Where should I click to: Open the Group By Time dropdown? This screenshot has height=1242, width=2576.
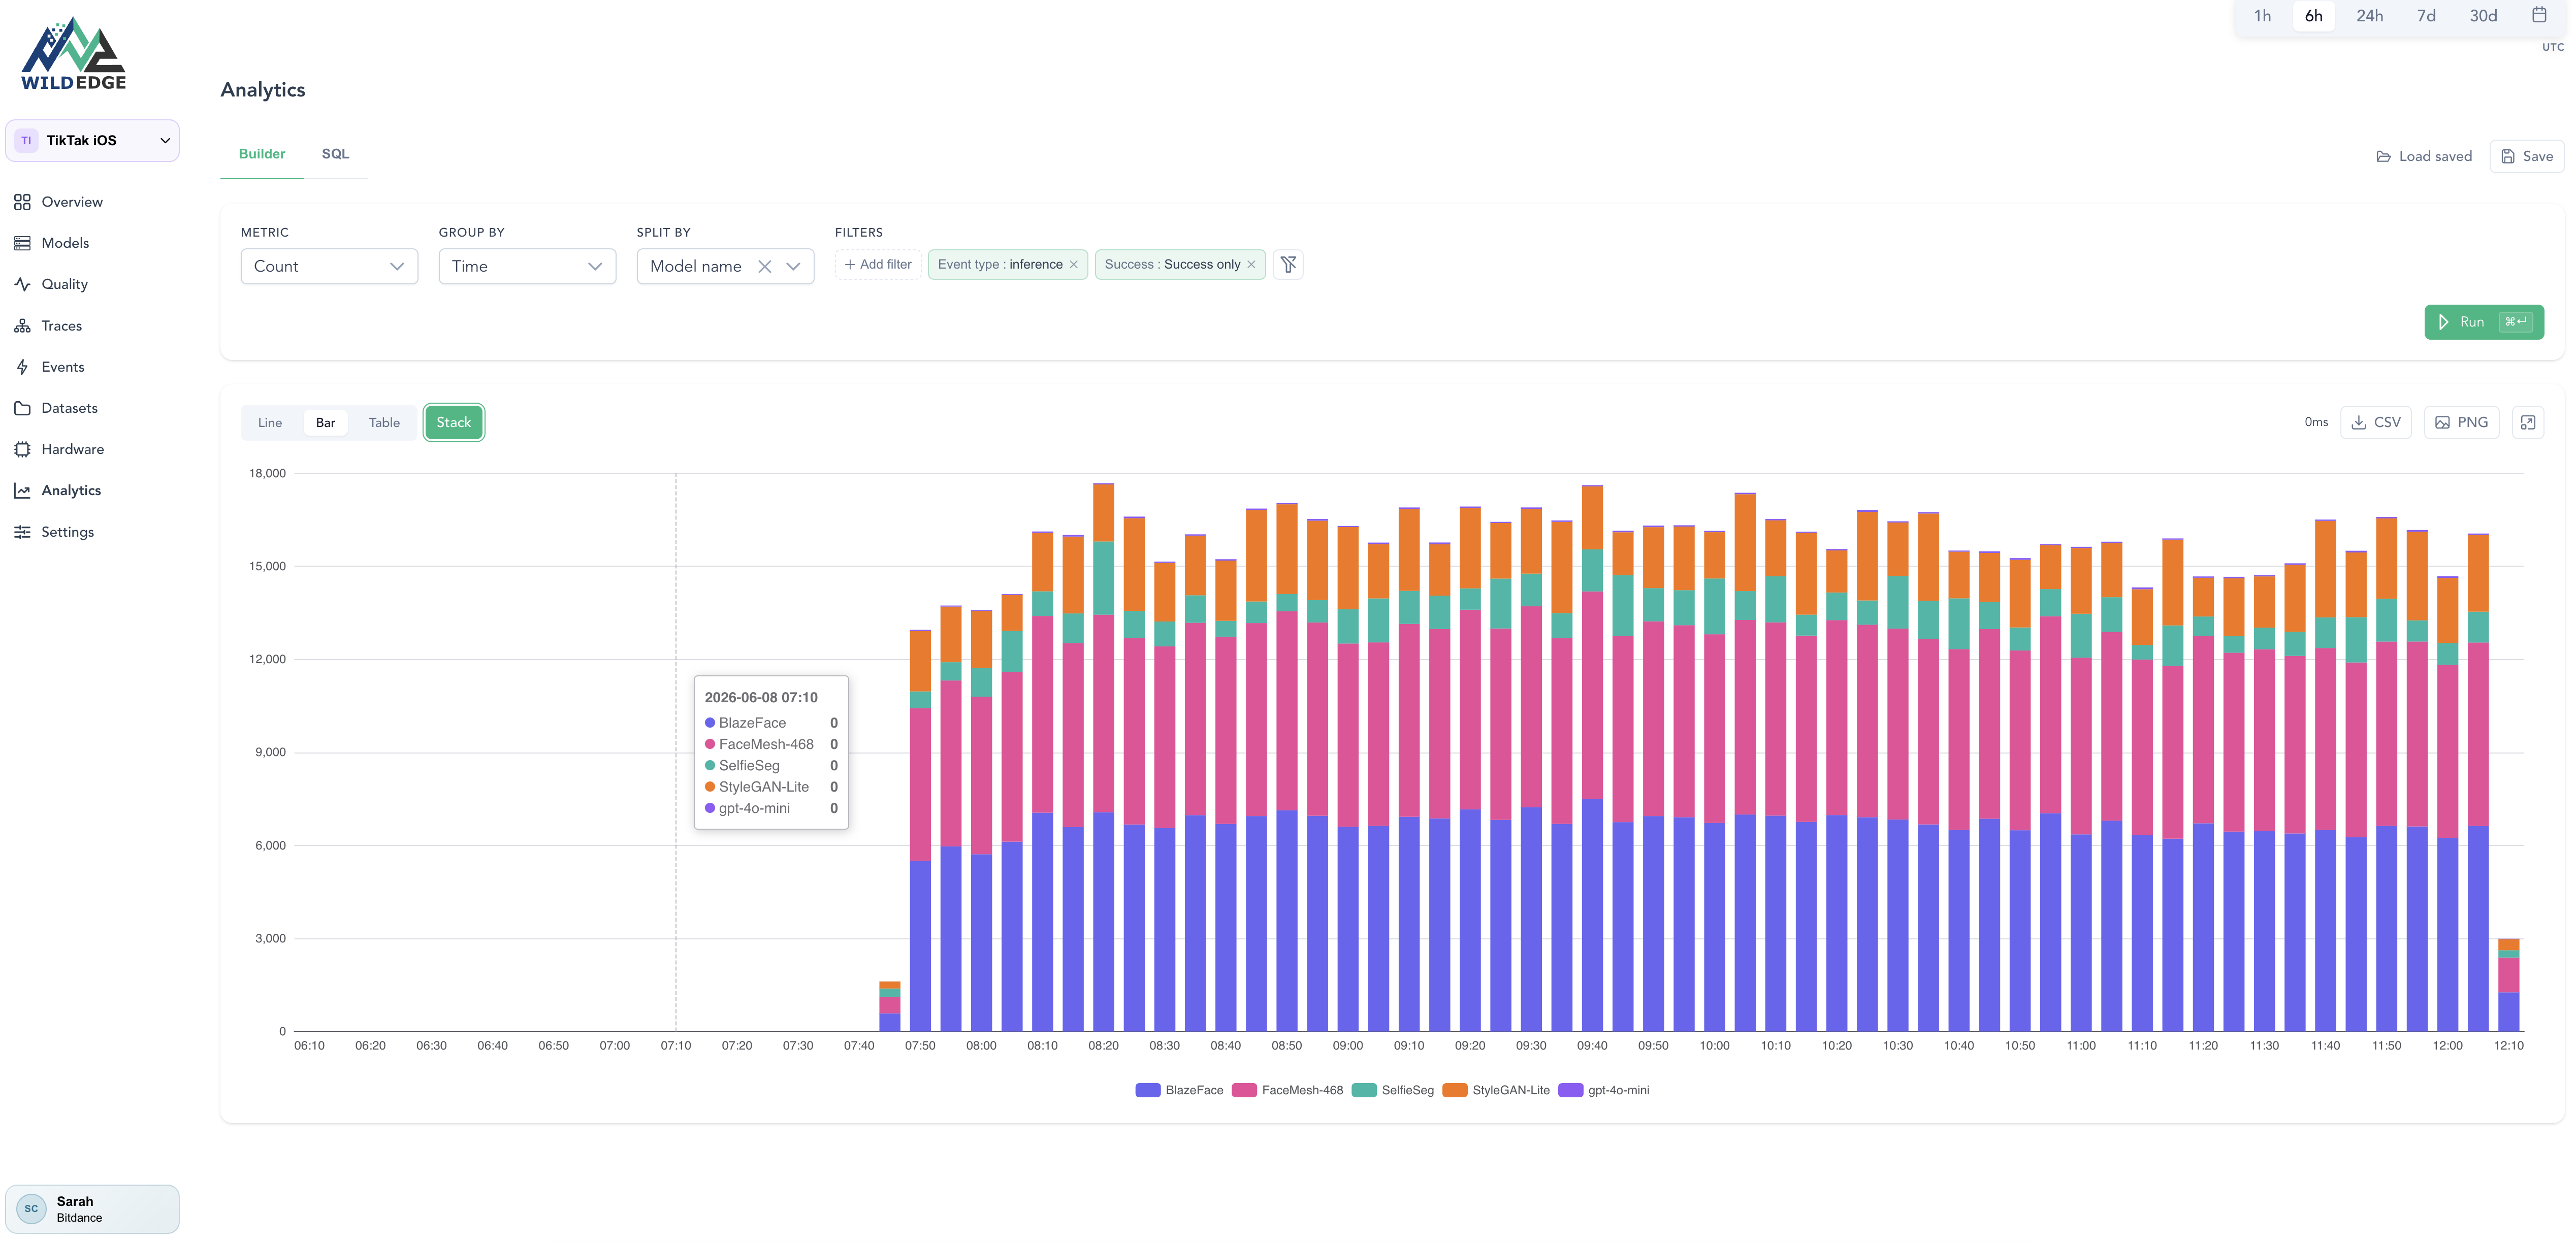coord(527,266)
